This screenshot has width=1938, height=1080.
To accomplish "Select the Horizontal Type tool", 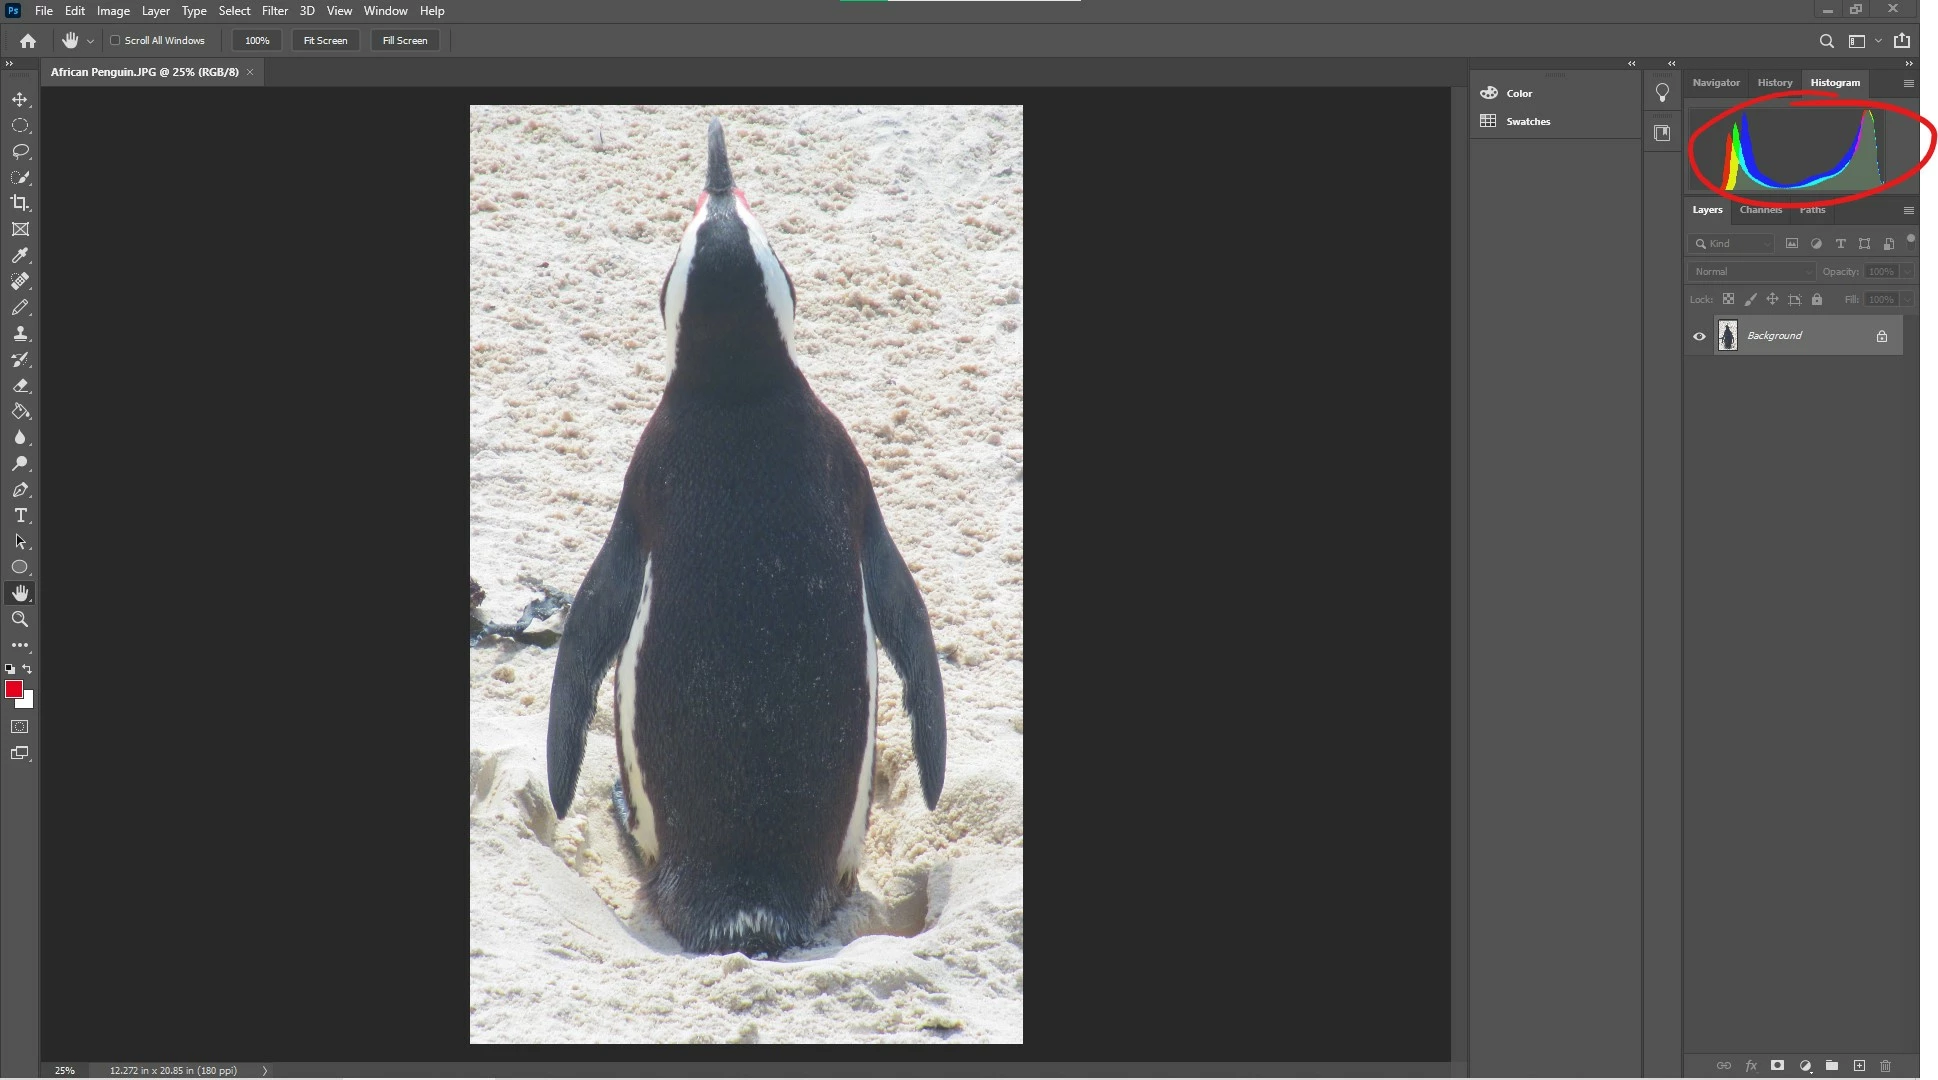I will click(20, 516).
